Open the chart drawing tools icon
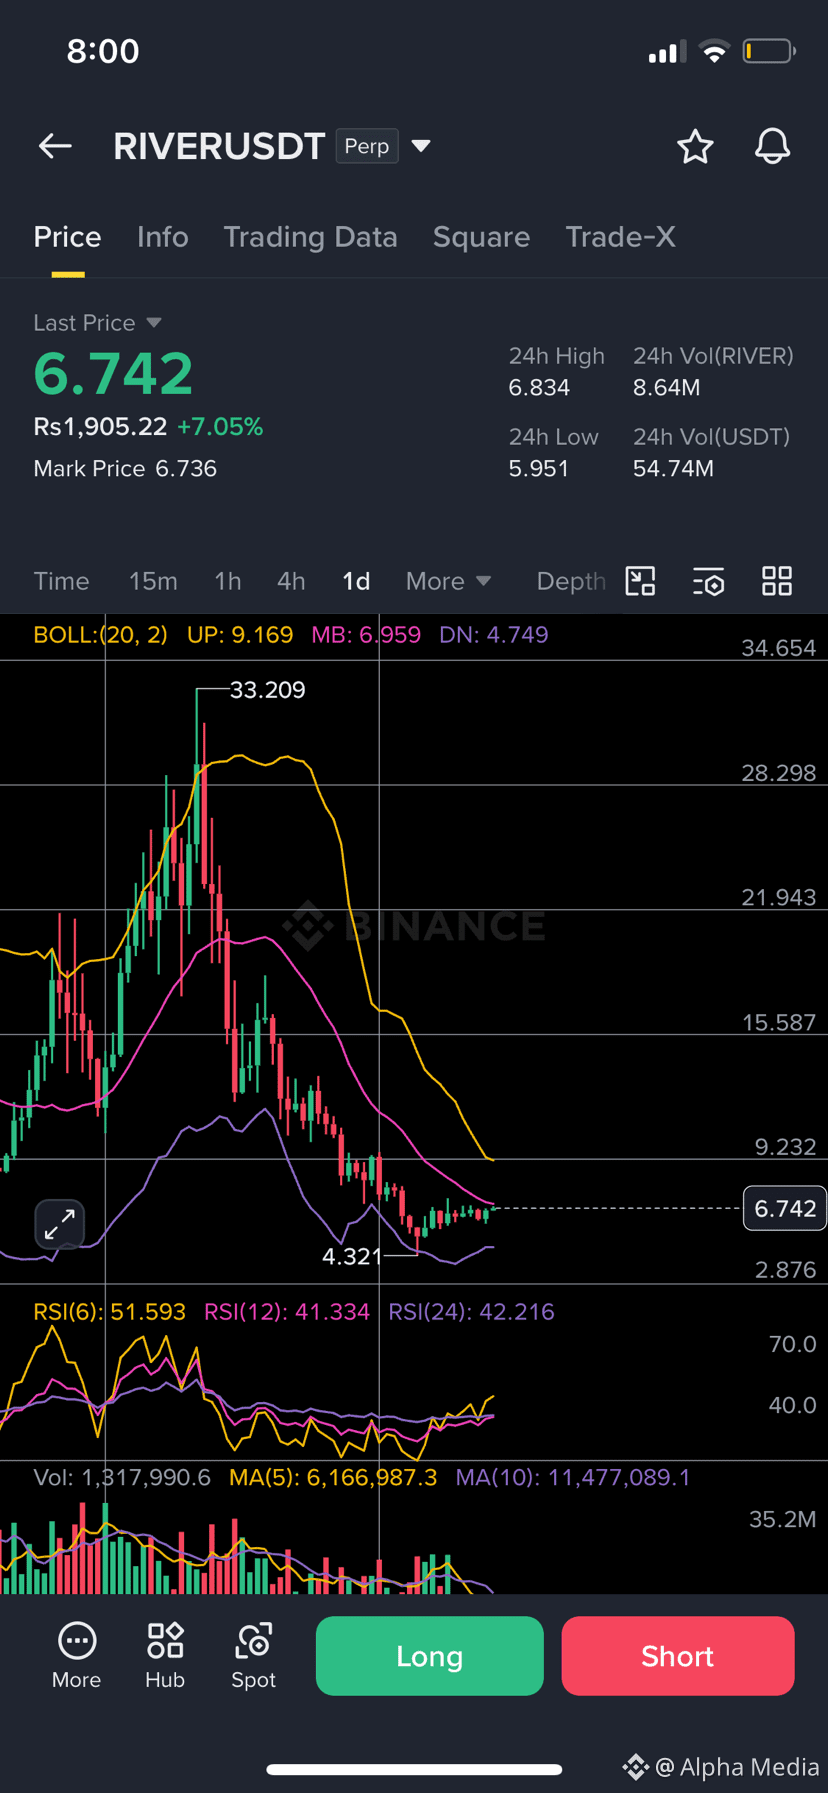 [x=640, y=581]
